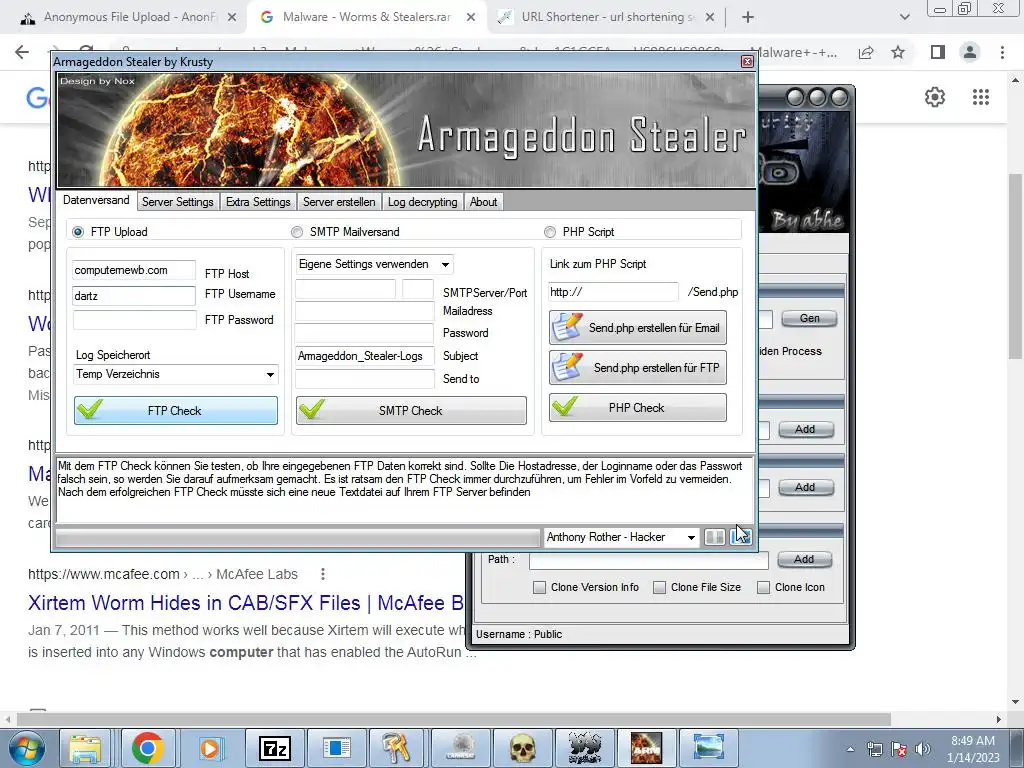Check Clone Version Info in back window
1024x768 pixels.
(x=539, y=587)
